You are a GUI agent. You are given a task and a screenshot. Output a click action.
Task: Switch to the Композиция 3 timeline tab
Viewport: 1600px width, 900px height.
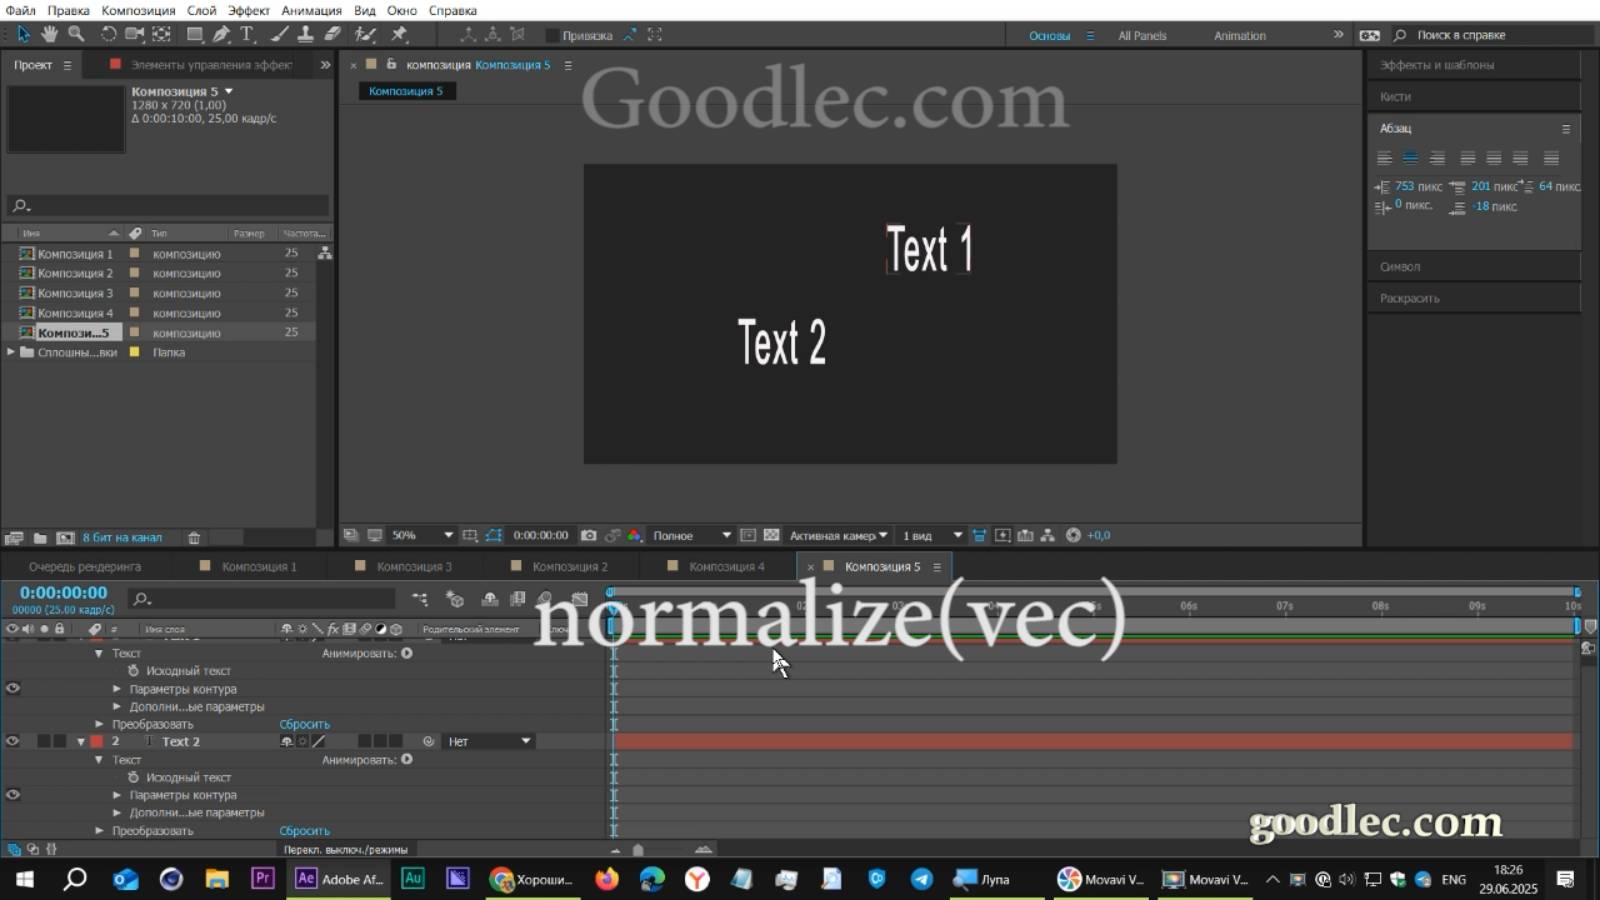point(413,566)
